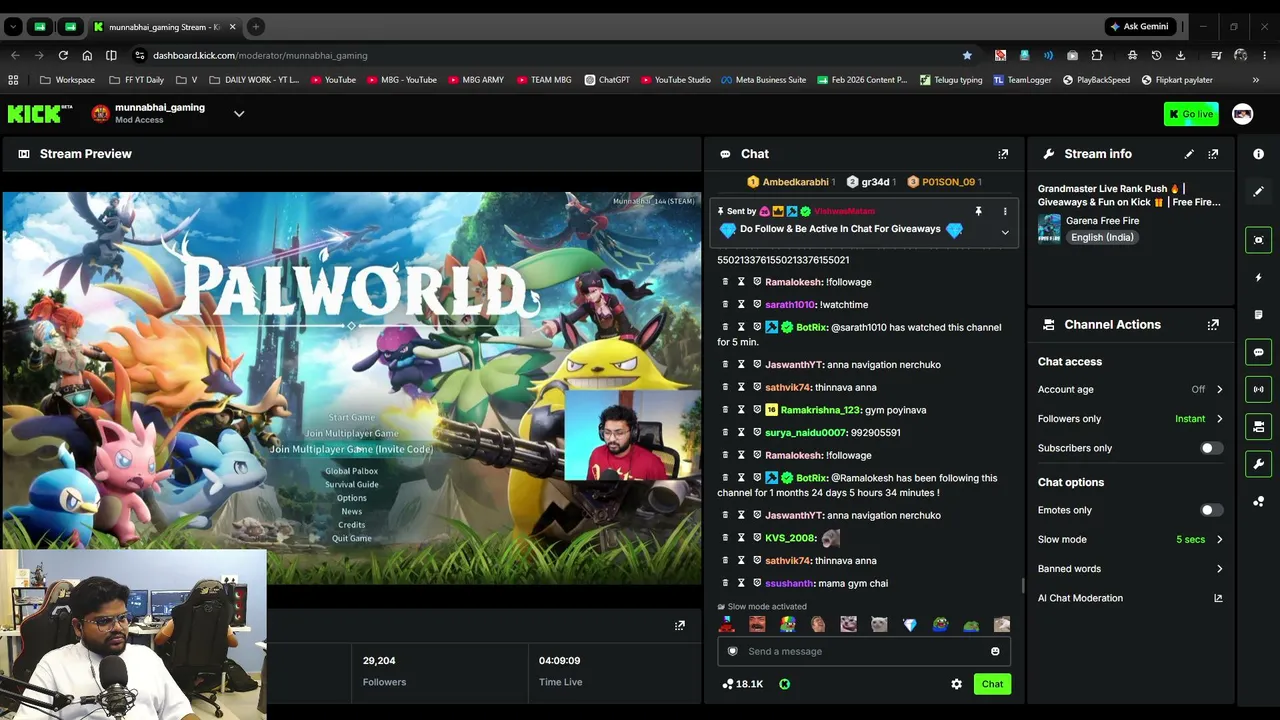Click the lightning bolt sidebar icon
Viewport: 1280px width, 720px height.
point(1259,277)
